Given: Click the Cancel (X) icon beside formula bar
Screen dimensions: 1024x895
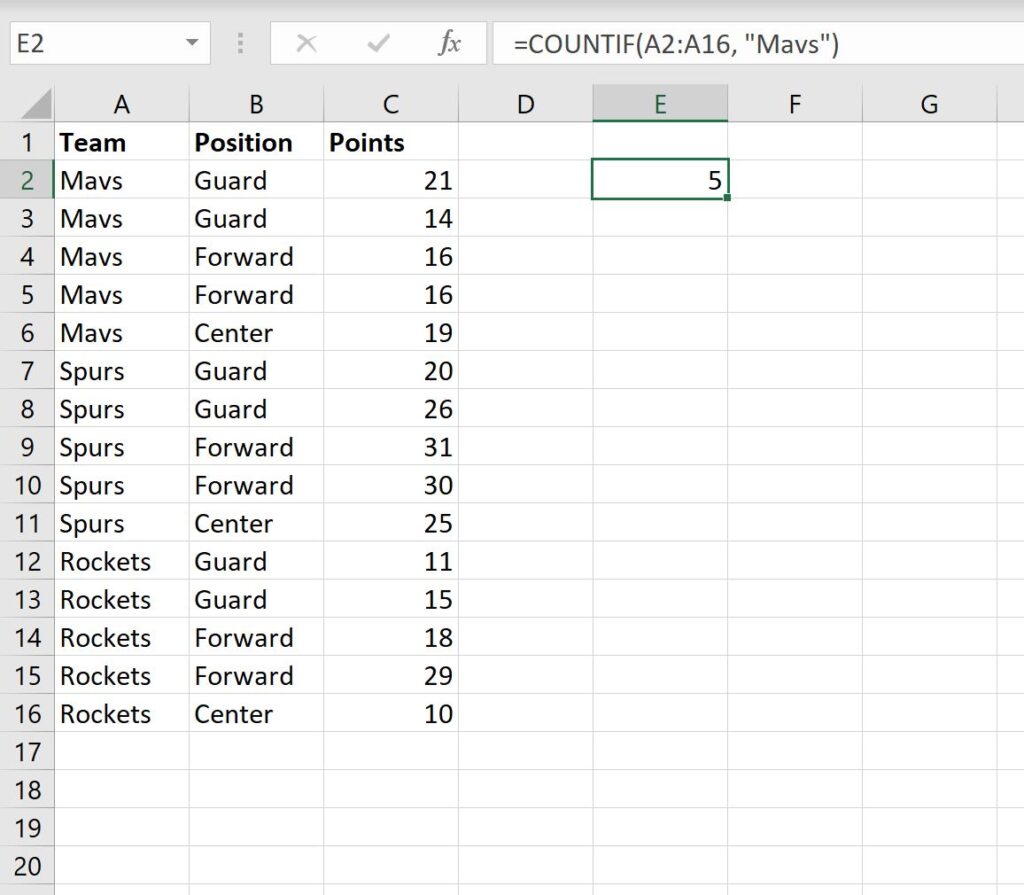Looking at the screenshot, I should coord(307,43).
